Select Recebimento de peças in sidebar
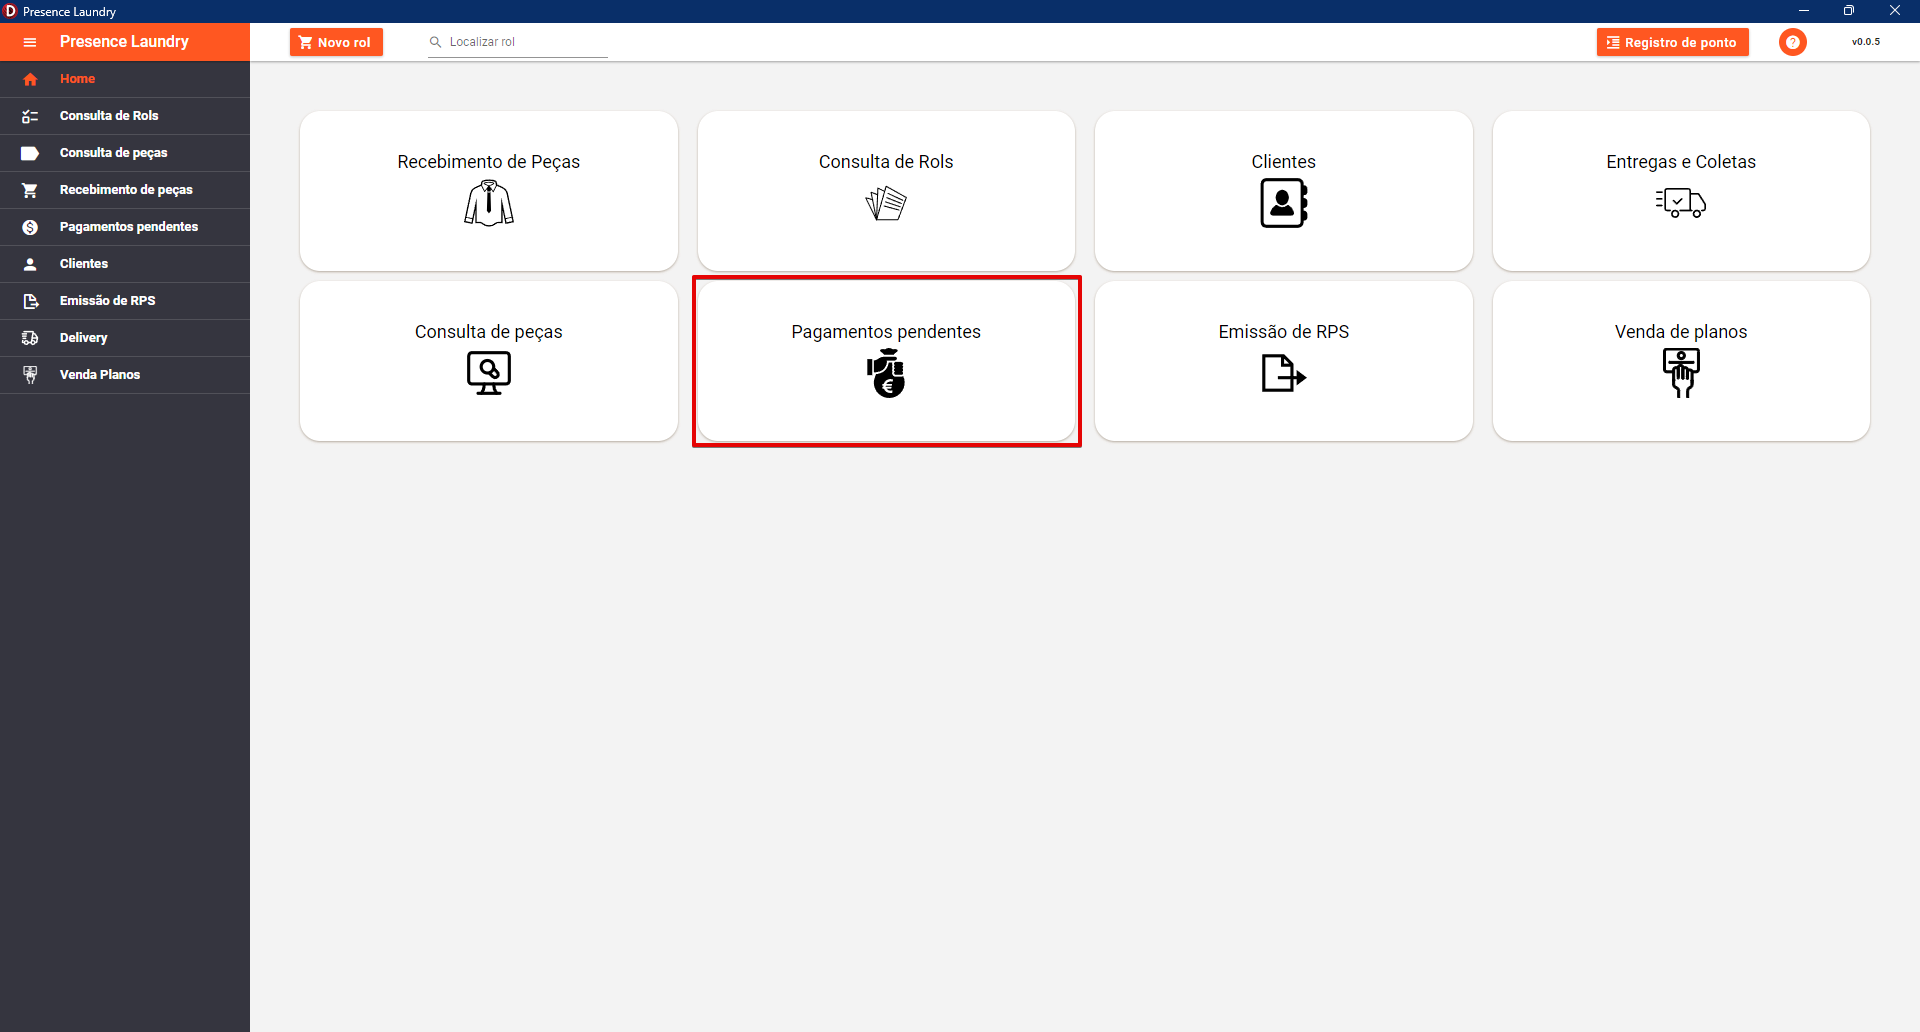 pos(125,190)
